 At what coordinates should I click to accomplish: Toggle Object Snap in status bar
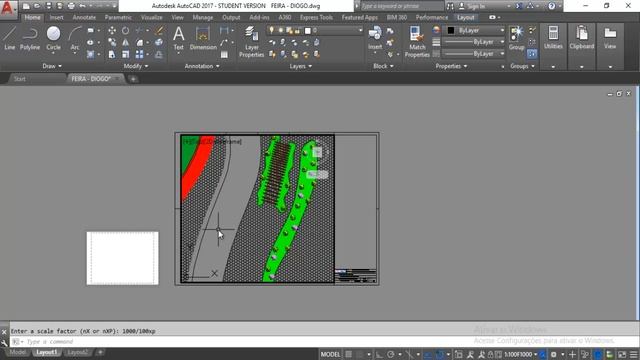(x=440, y=354)
